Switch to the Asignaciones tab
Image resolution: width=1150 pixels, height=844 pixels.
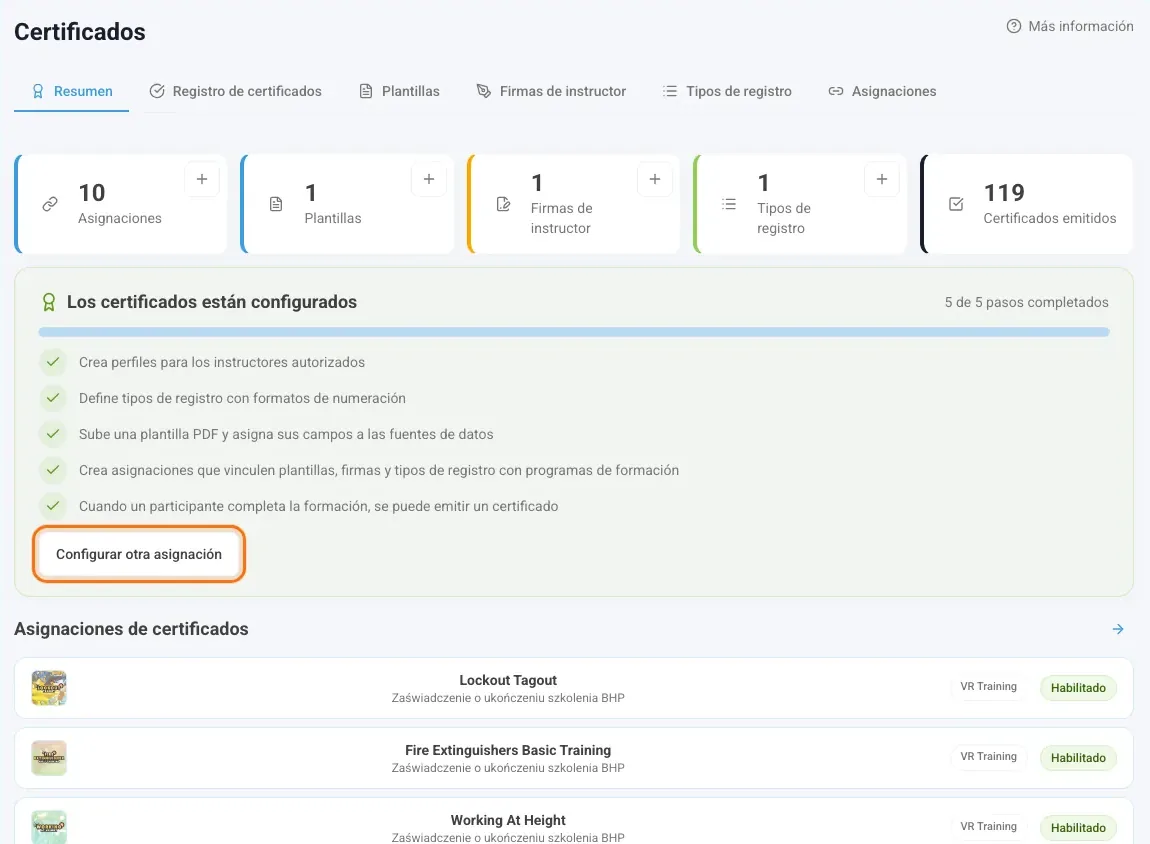tap(882, 91)
